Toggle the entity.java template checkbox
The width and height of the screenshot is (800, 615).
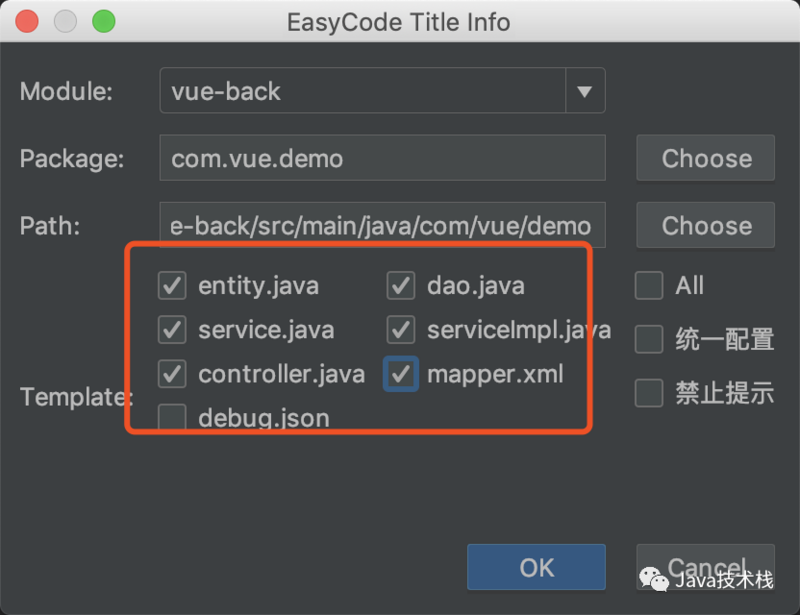(173, 286)
